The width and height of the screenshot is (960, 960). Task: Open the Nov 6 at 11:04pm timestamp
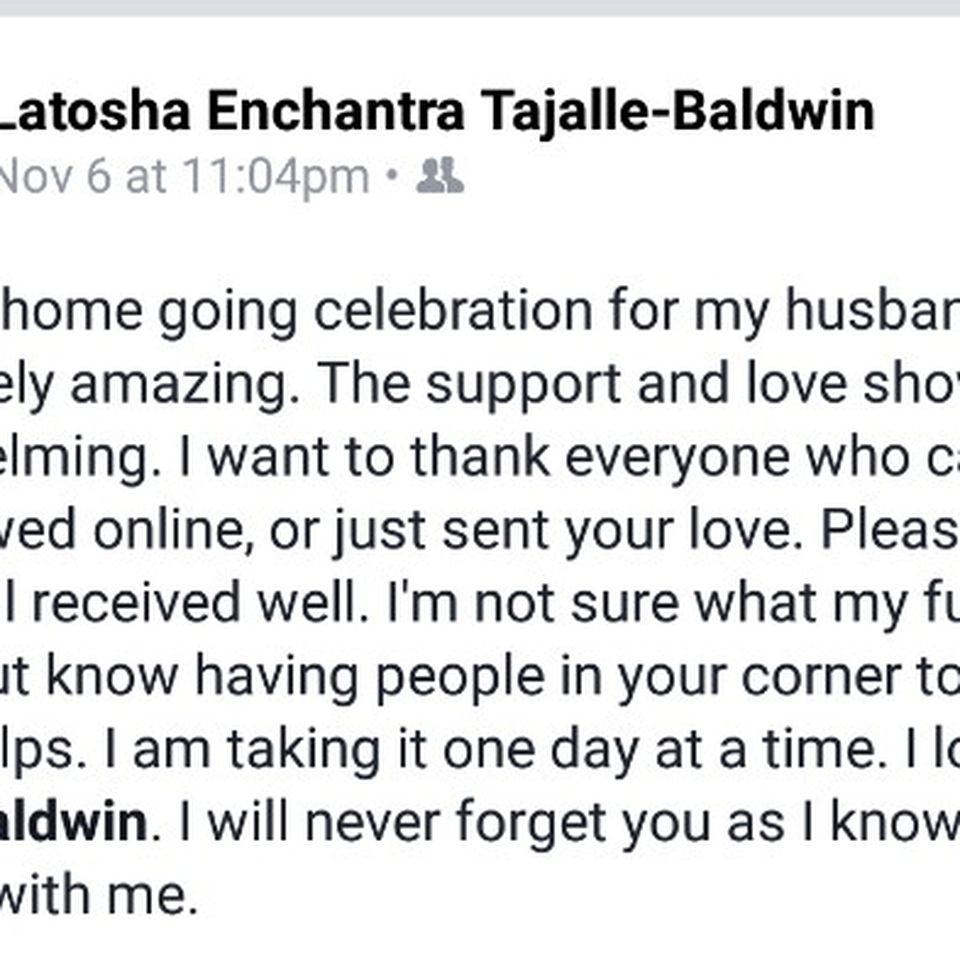184,177
